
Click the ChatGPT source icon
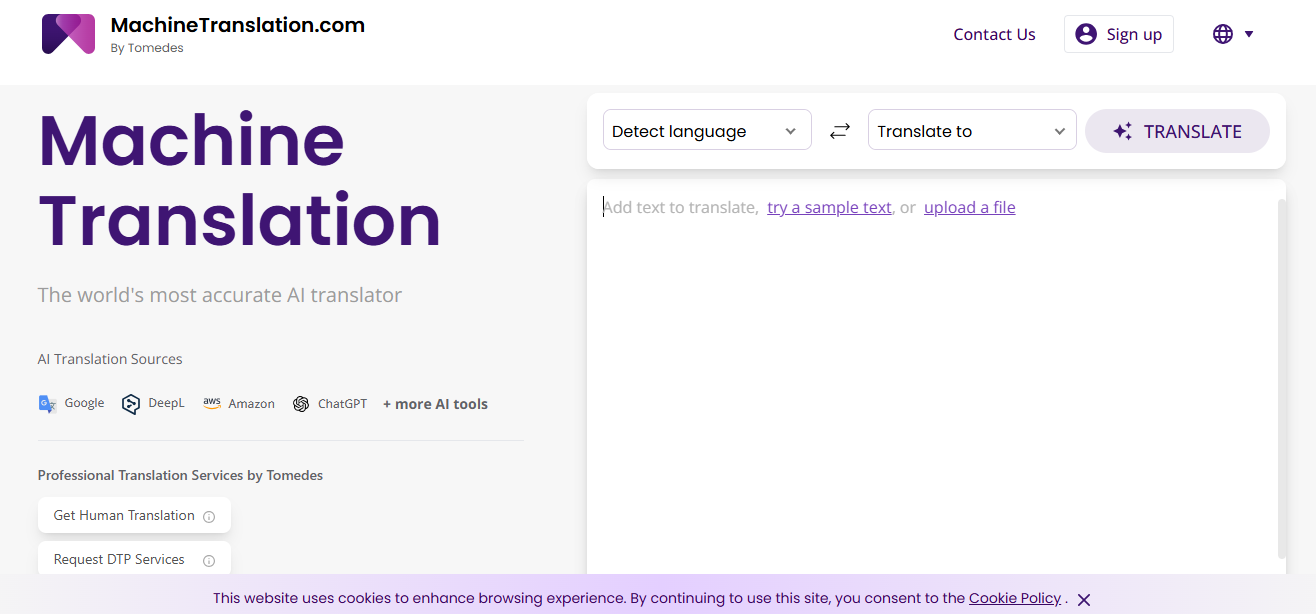click(300, 404)
